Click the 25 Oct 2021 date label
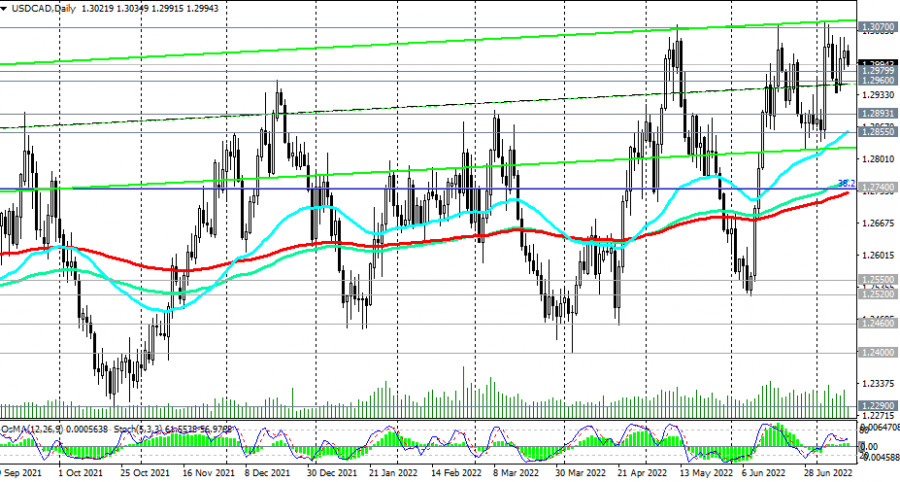 (x=143, y=473)
